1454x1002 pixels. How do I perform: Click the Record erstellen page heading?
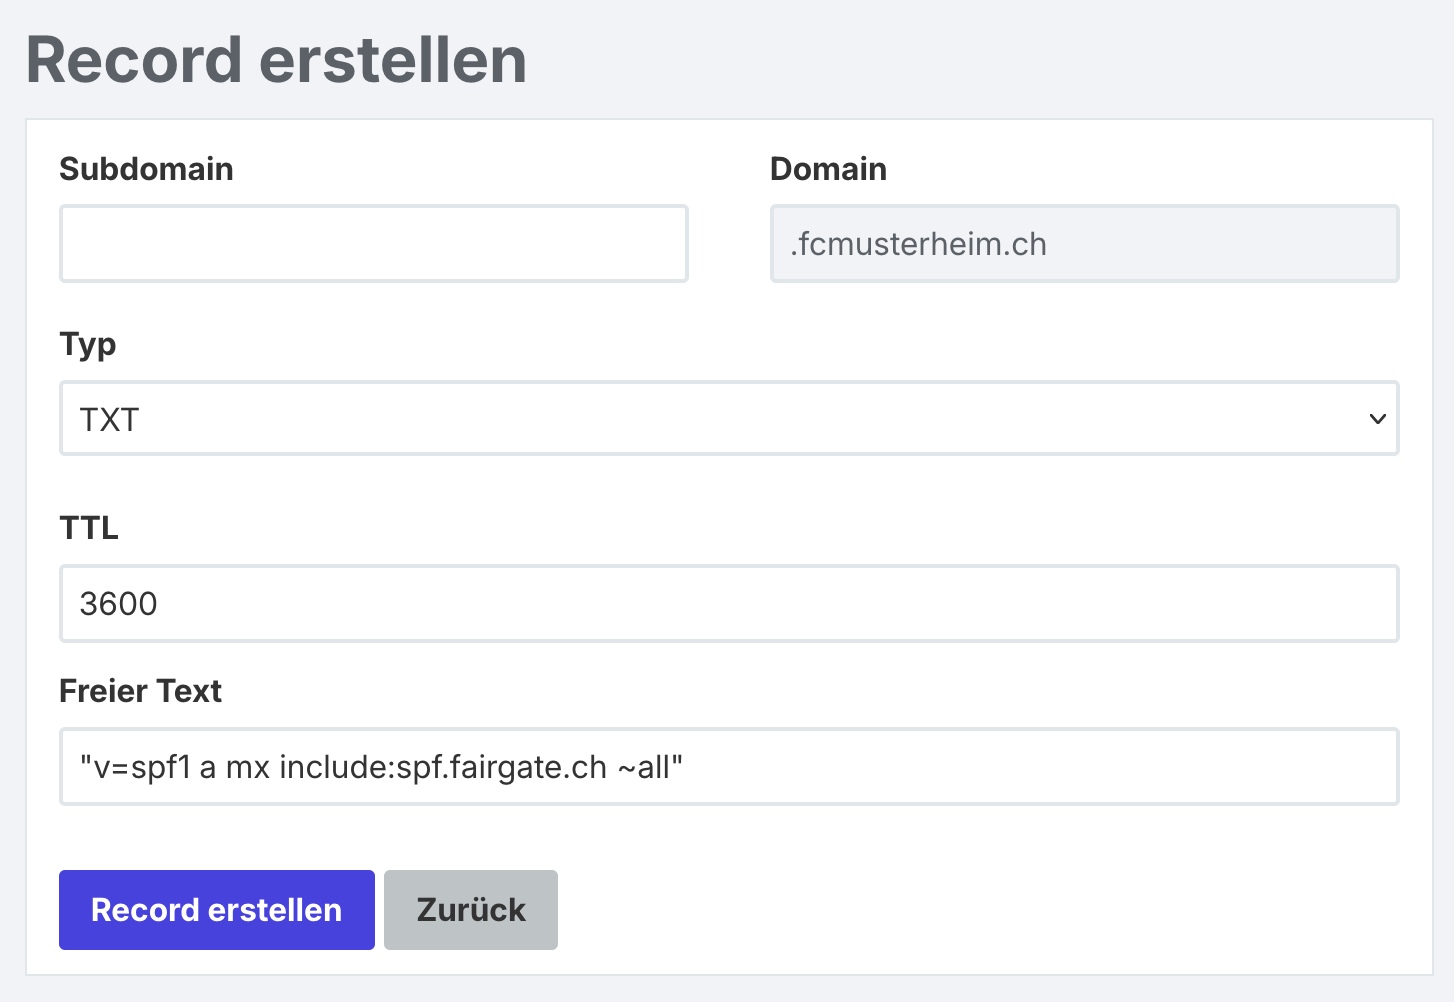pyautogui.click(x=276, y=60)
